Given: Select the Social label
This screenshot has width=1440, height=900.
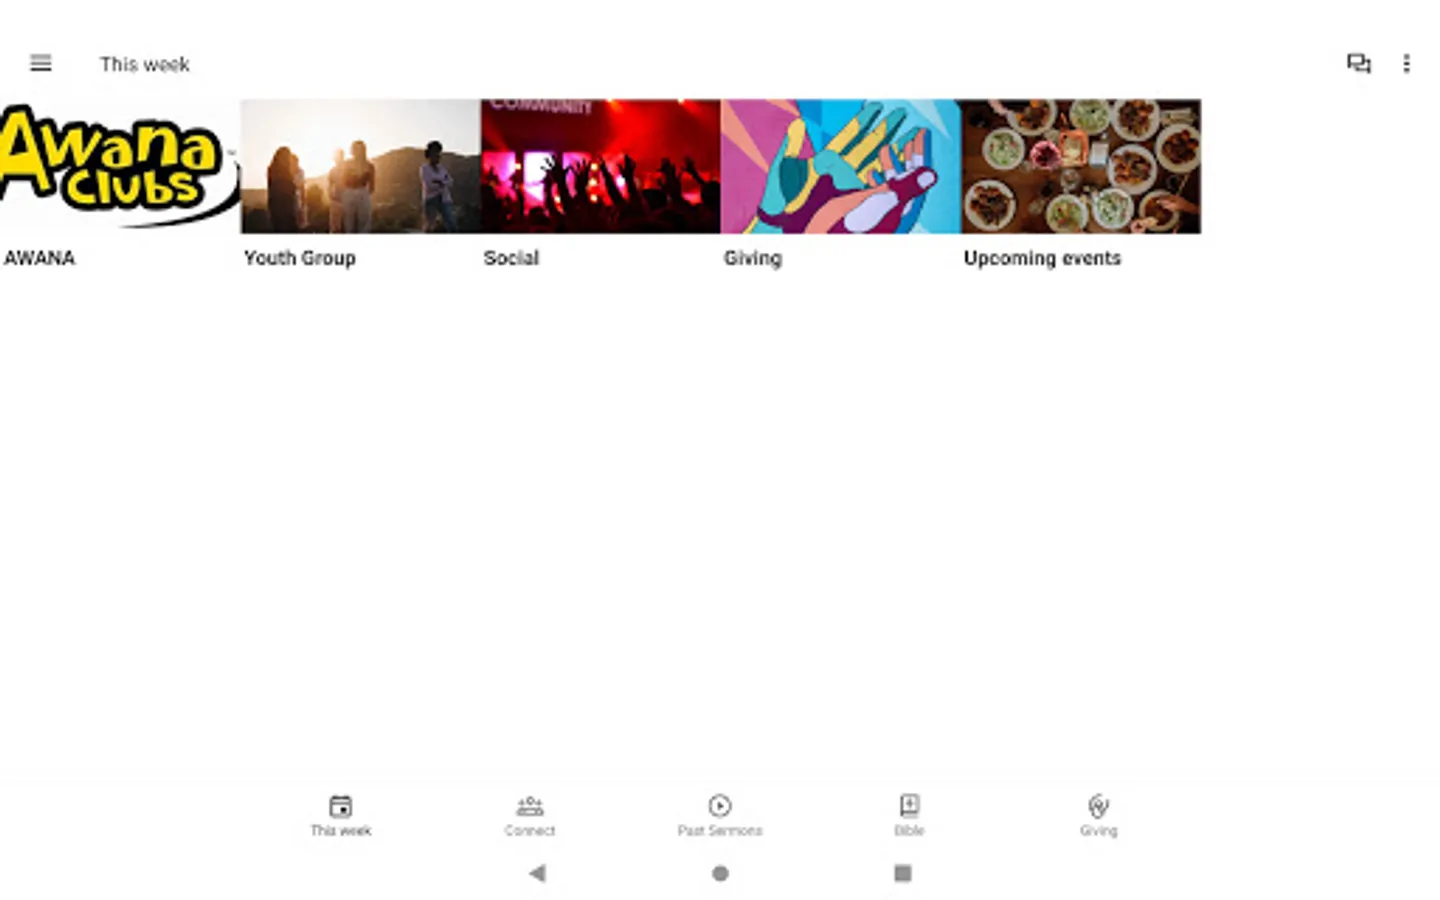Looking at the screenshot, I should pos(511,258).
